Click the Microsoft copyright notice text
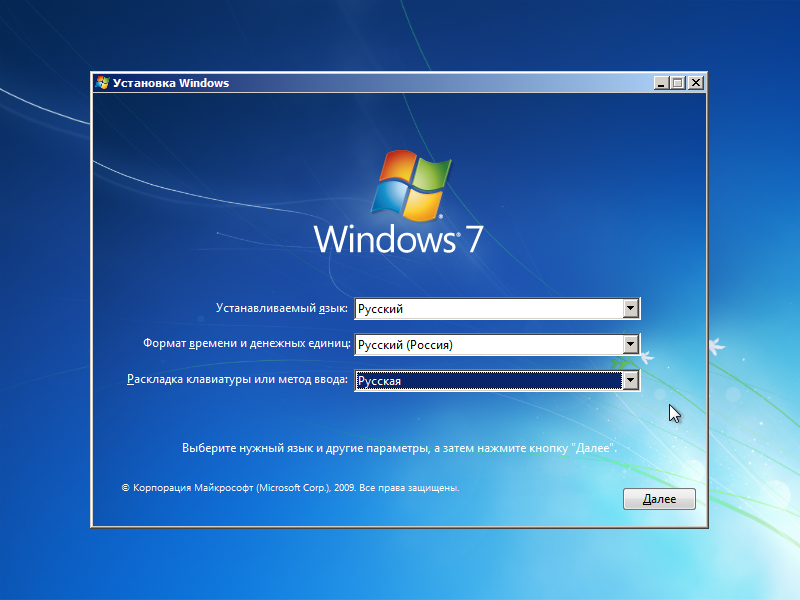 click(x=290, y=489)
